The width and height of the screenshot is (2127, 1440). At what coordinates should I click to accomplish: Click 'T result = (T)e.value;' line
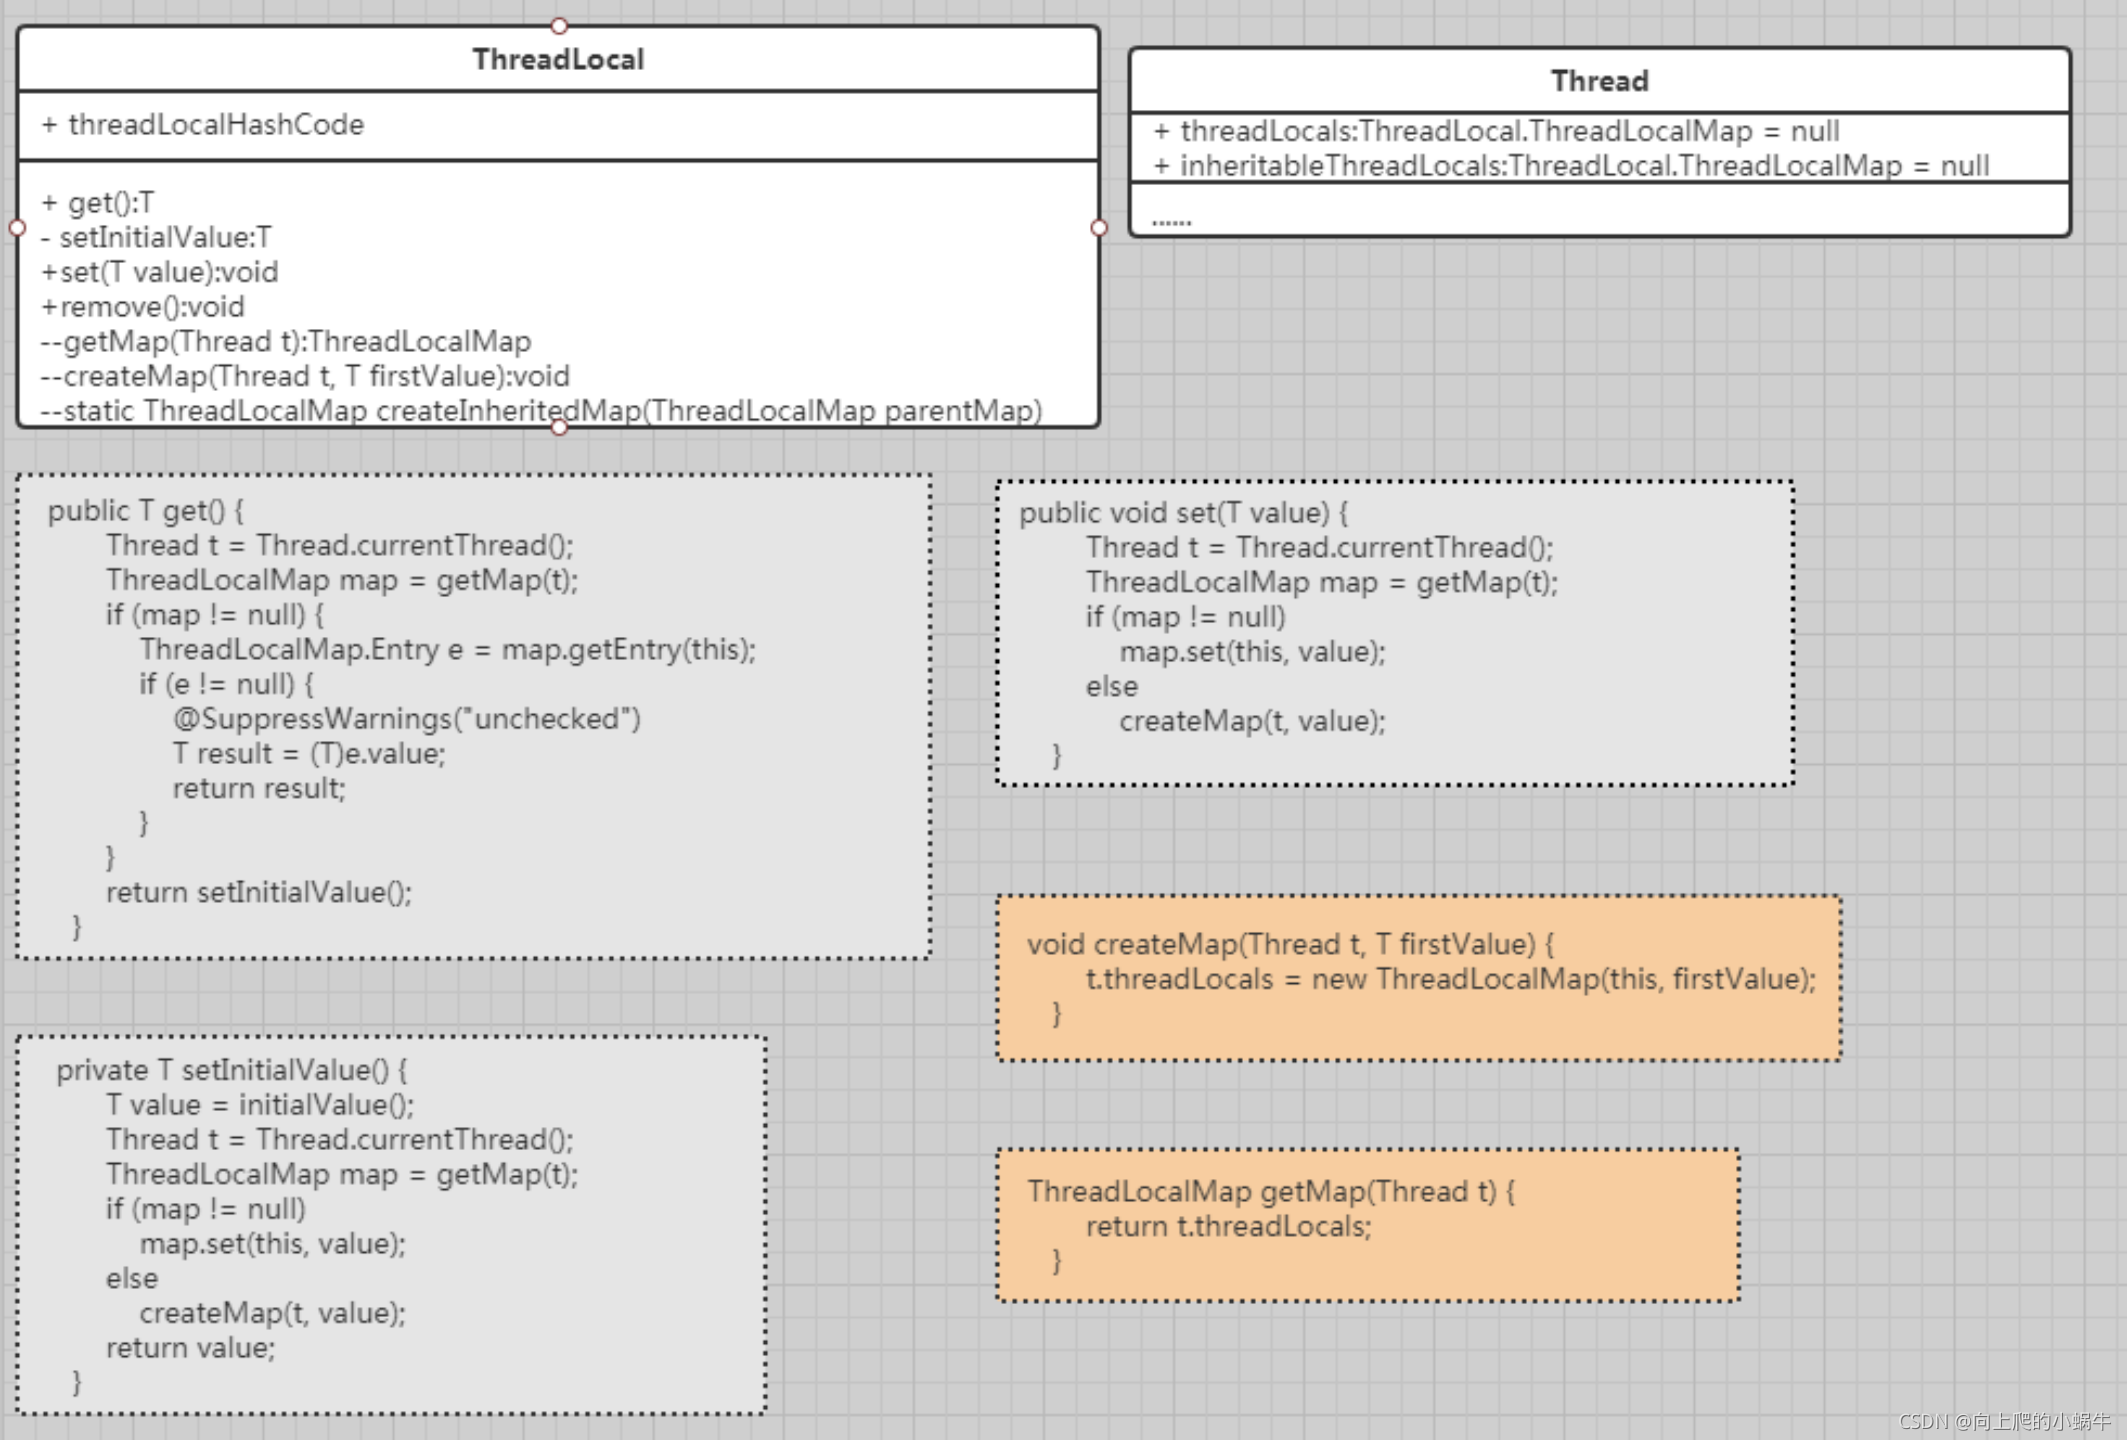(x=309, y=754)
